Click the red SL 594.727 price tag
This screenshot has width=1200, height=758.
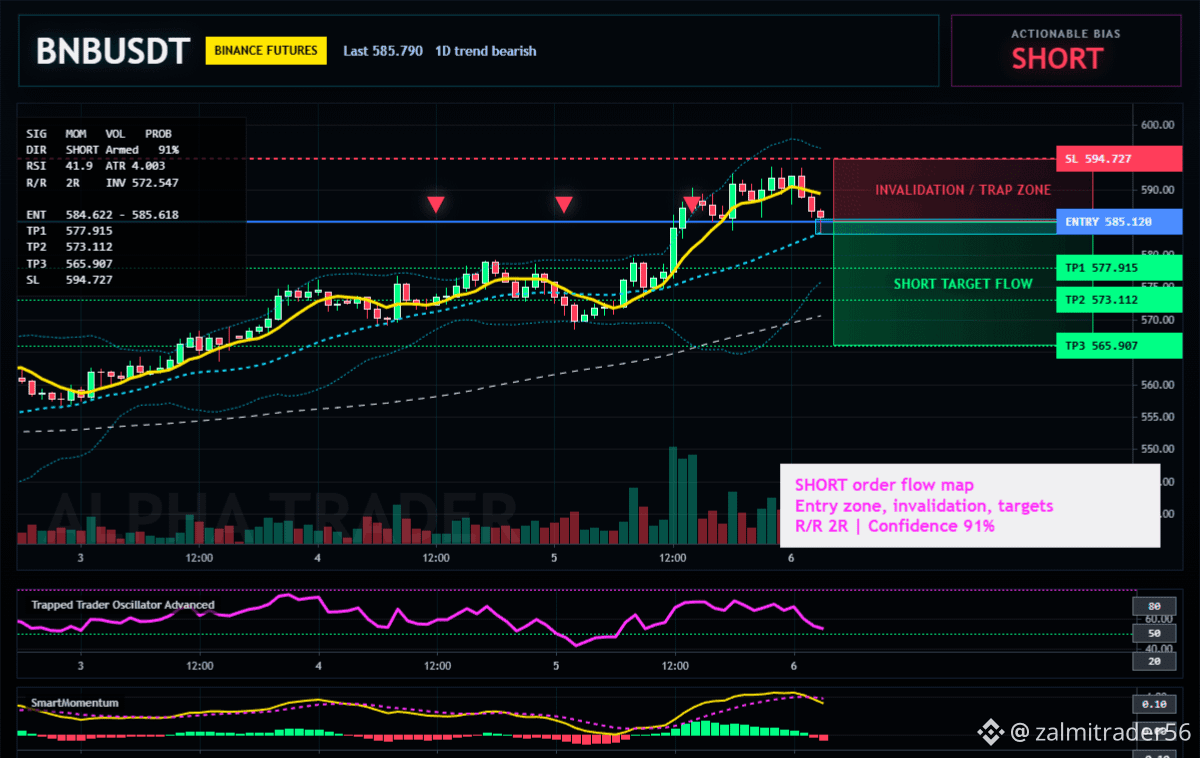pyautogui.click(x=1119, y=159)
